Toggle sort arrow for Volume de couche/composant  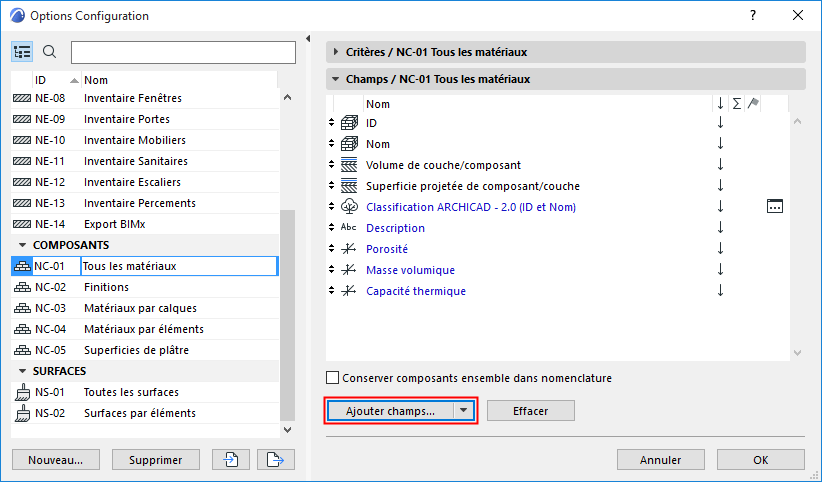[x=720, y=165]
